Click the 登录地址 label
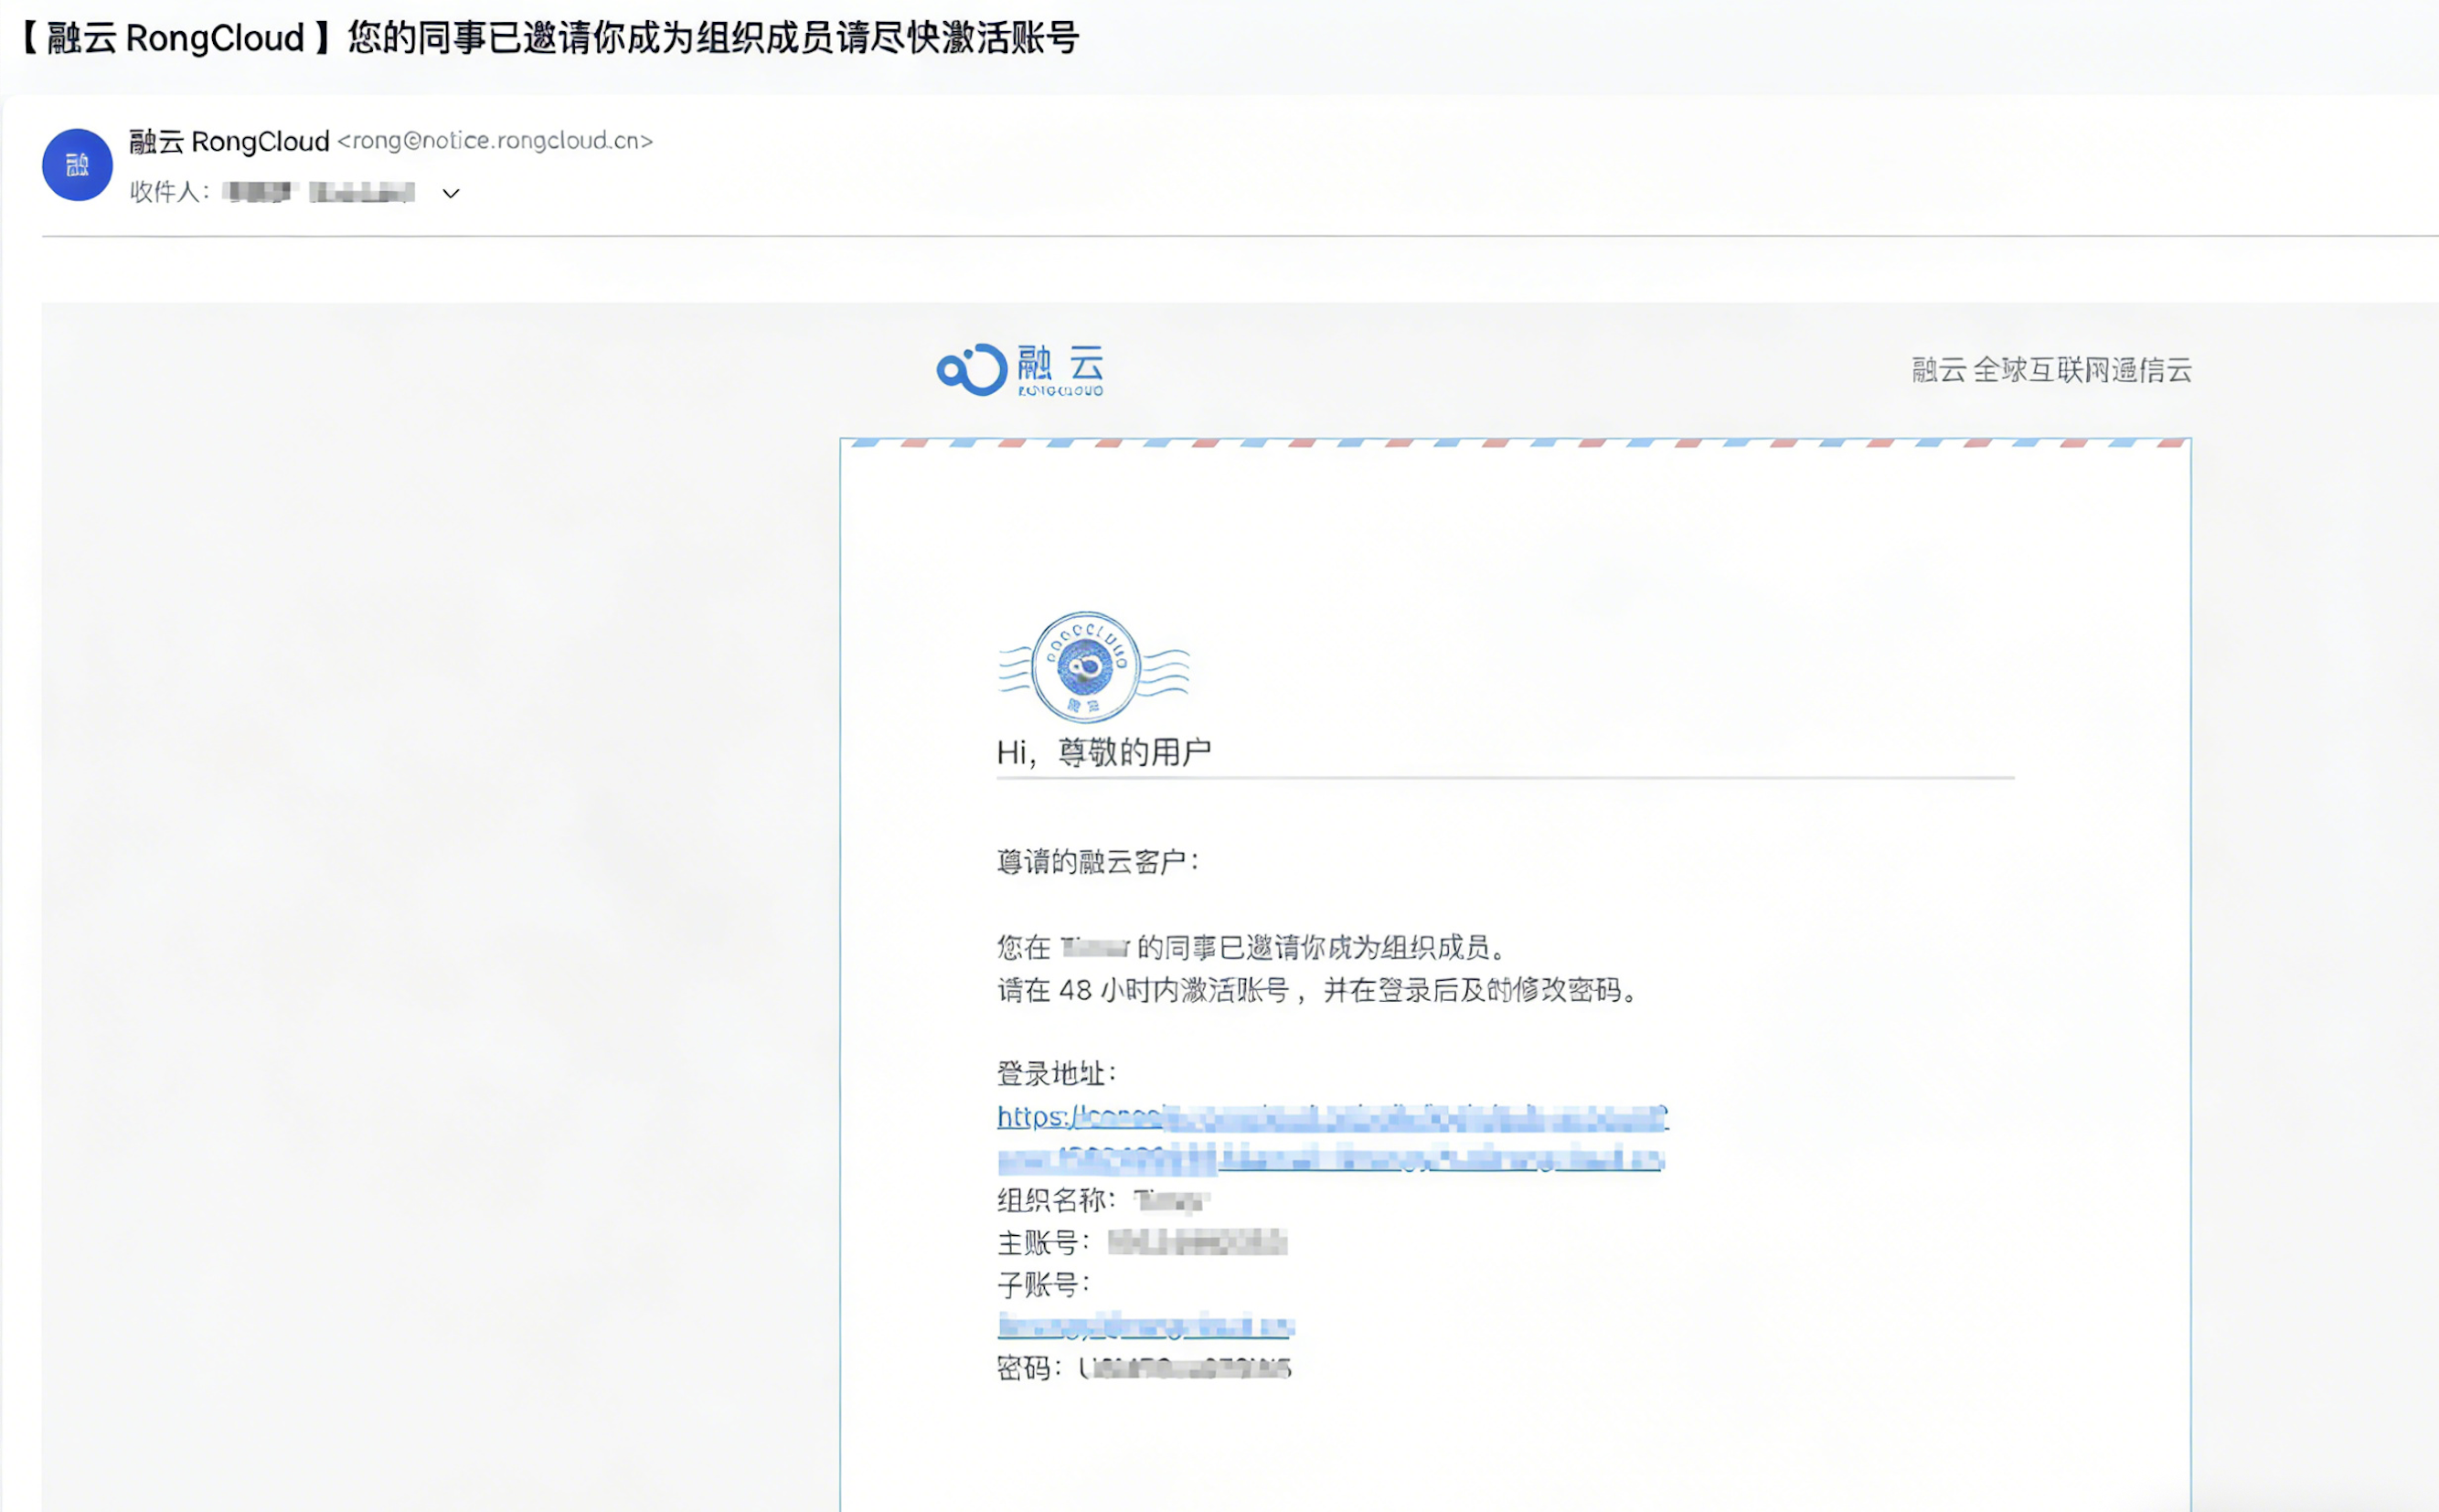2439x1512 pixels. point(1056,1074)
